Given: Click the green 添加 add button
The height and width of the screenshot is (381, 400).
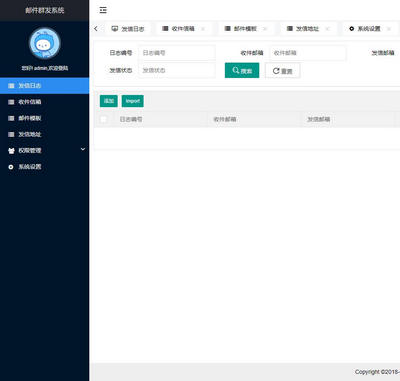Looking at the screenshot, I should (x=109, y=101).
